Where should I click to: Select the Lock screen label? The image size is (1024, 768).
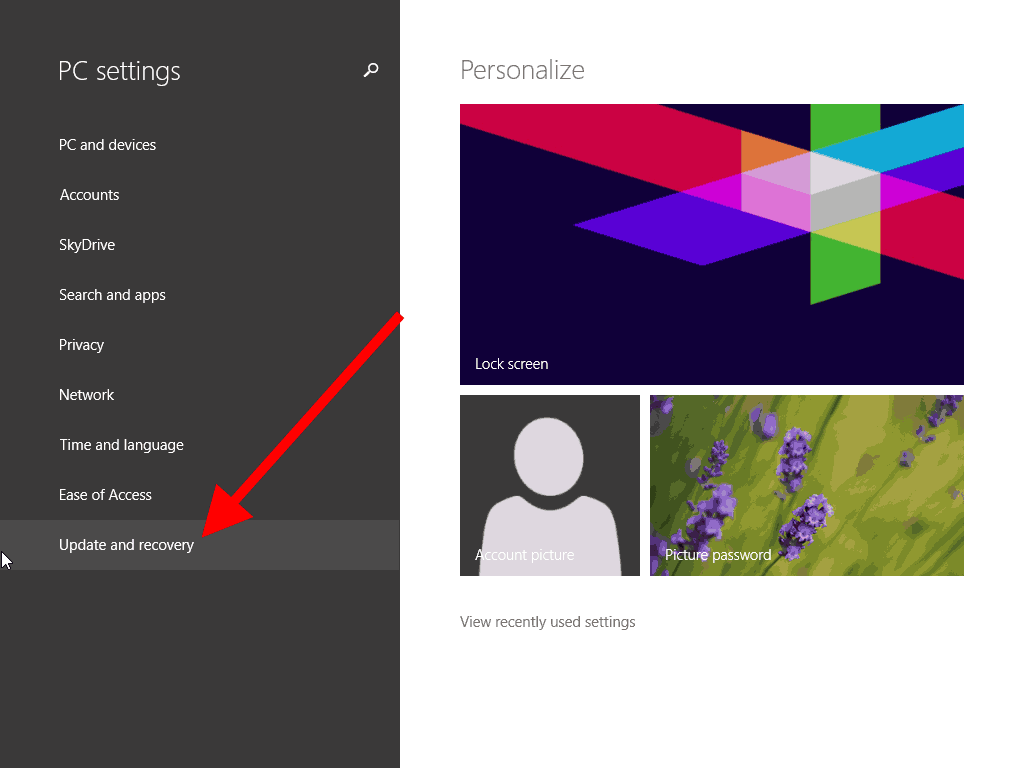coord(511,363)
